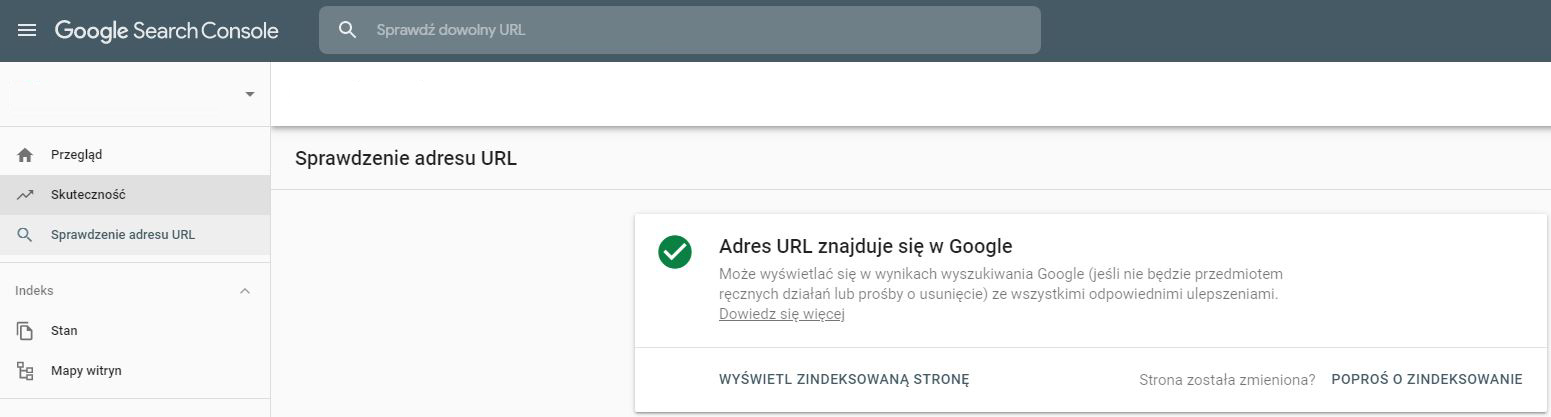The height and width of the screenshot is (417, 1551).
Task: Select the Skuteczność menu item label
Action: (x=88, y=195)
